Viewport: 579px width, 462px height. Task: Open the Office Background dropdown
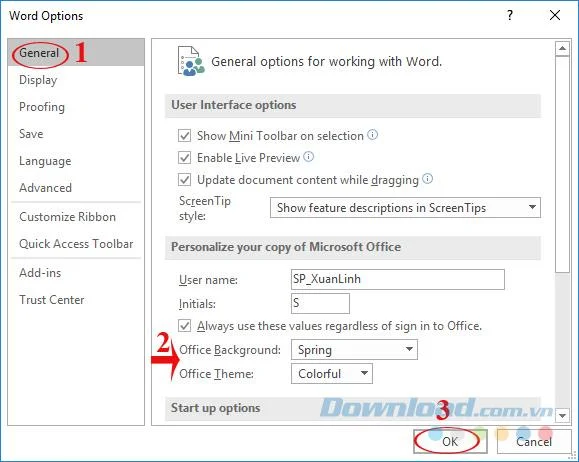click(354, 350)
